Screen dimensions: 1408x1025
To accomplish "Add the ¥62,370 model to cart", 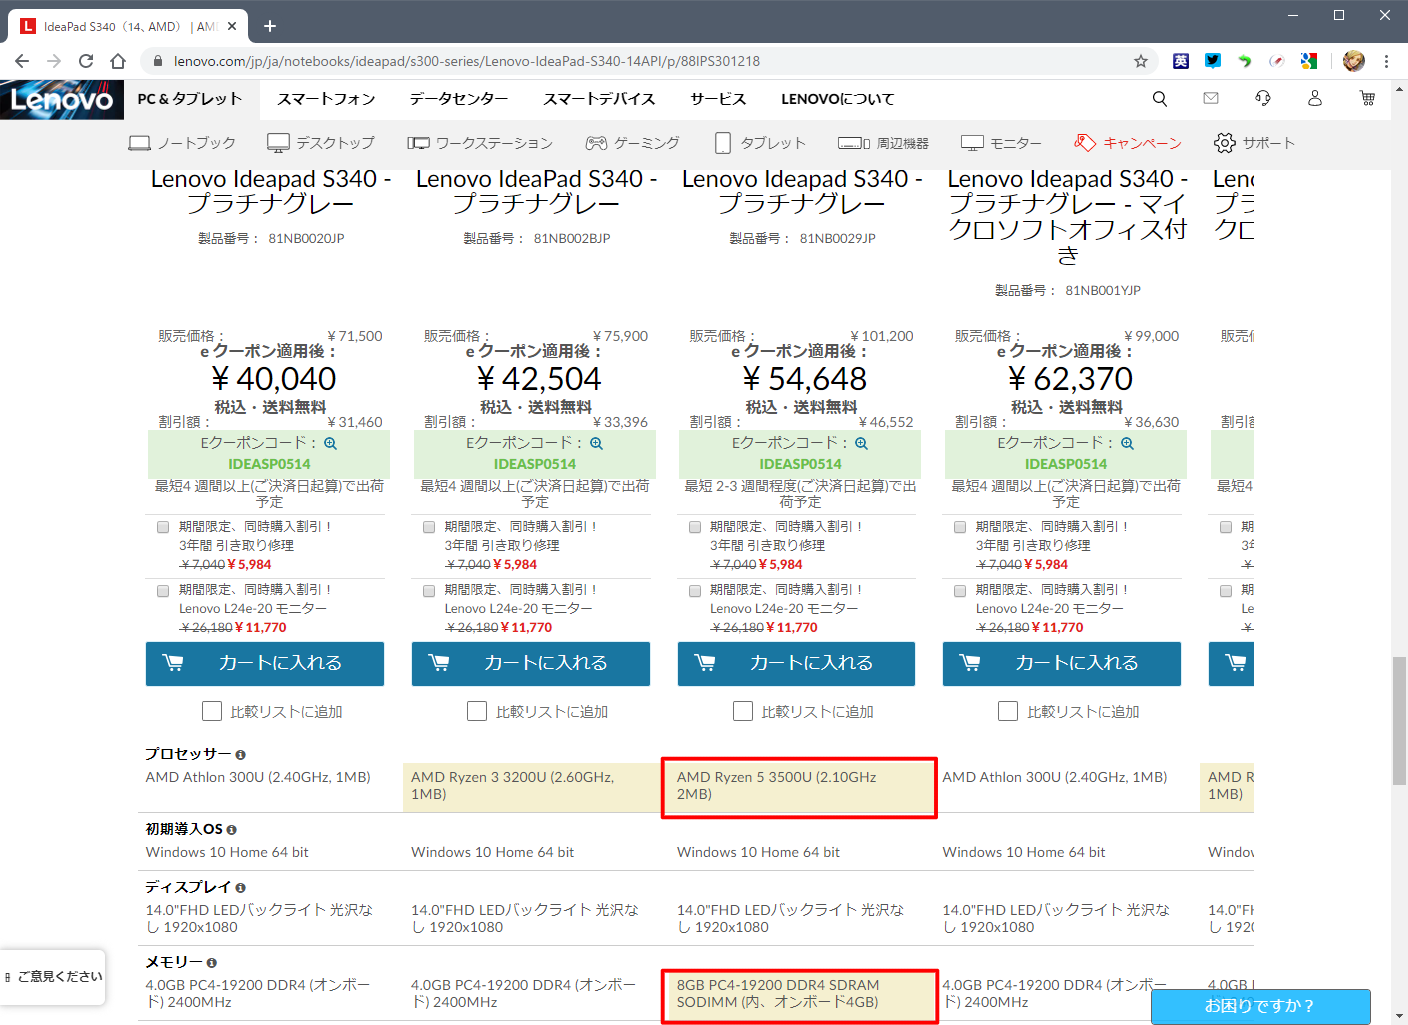I will [1062, 664].
